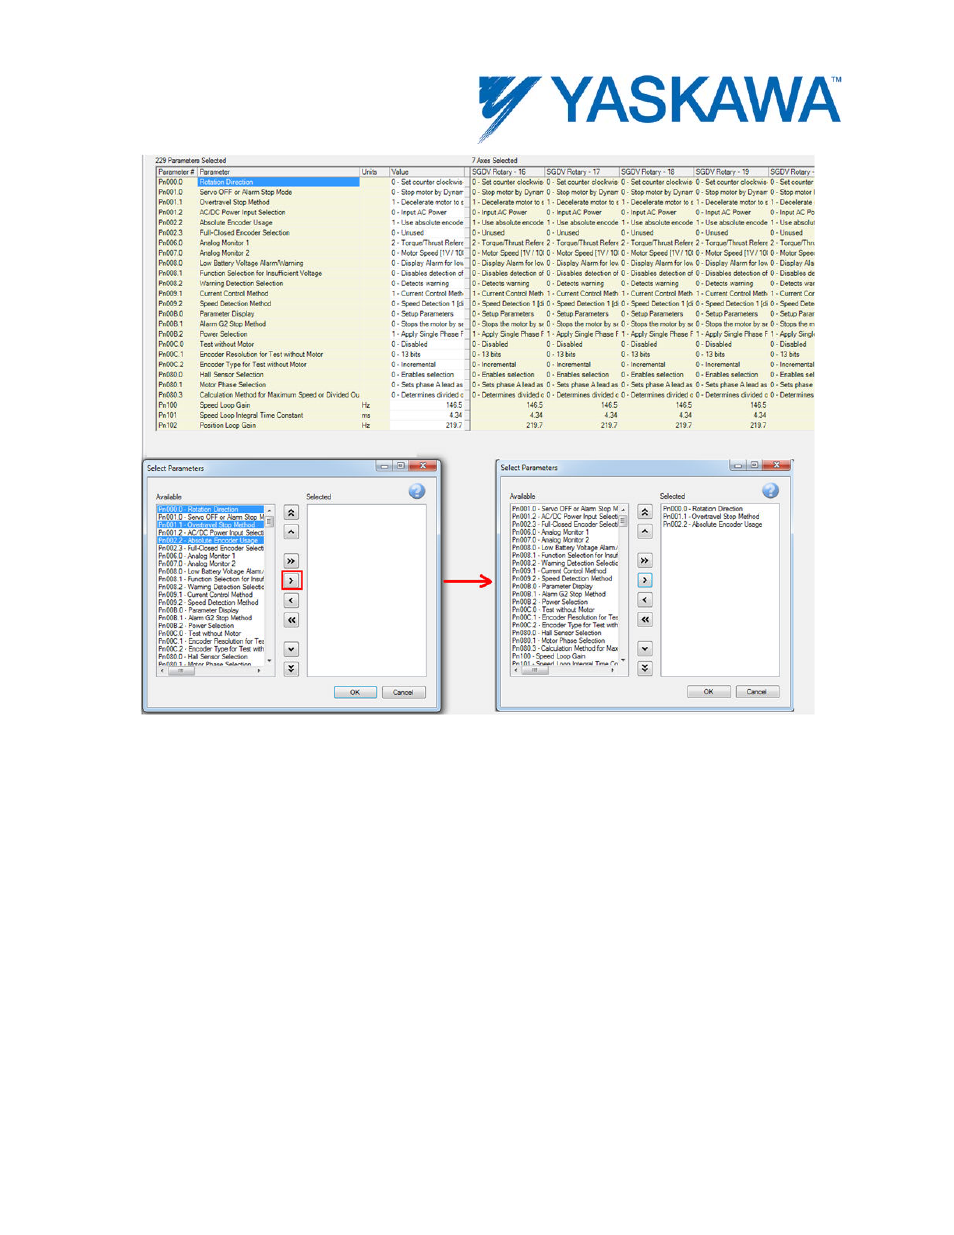
Task: Click OK in dialog with empty Selected list
Action: 355,692
